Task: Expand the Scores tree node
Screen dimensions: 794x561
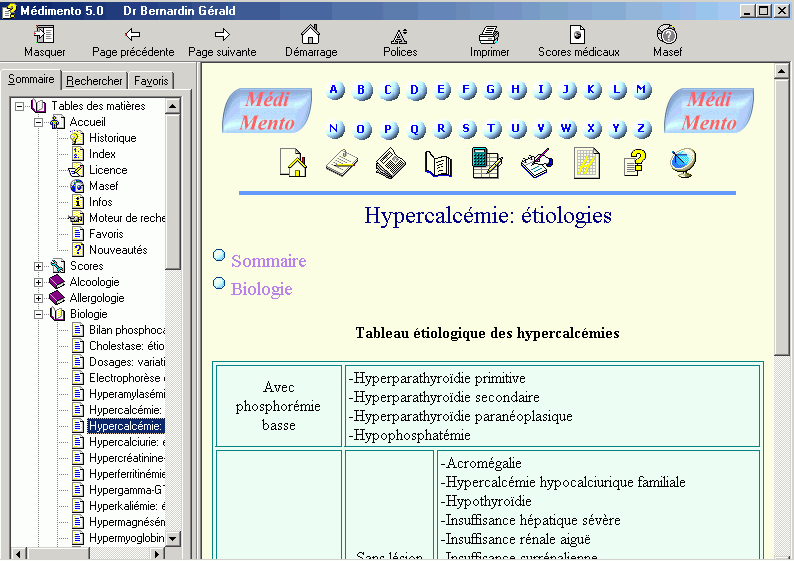Action: (38, 266)
